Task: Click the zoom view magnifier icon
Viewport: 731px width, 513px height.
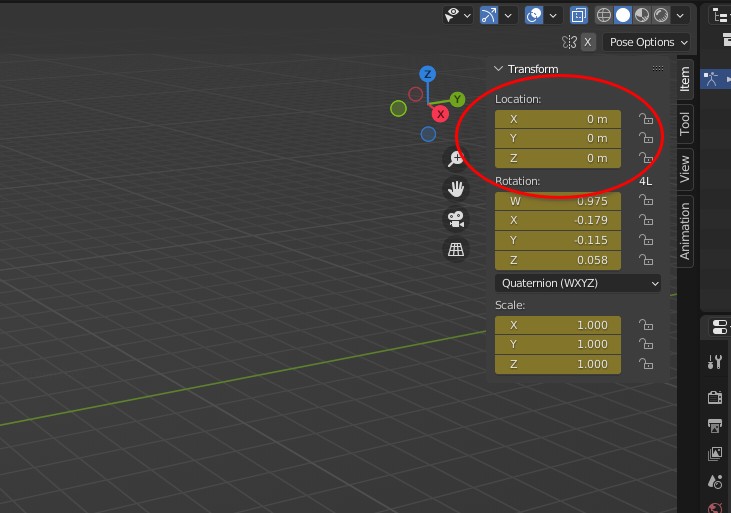Action: click(455, 159)
